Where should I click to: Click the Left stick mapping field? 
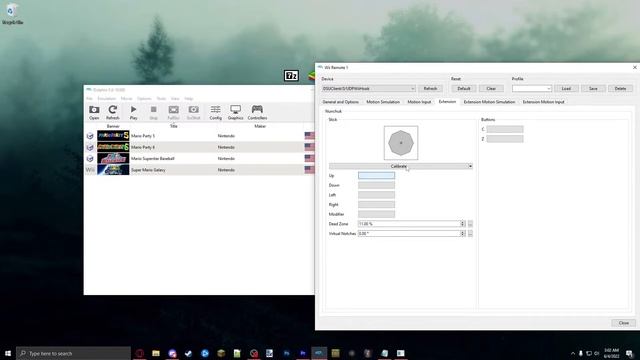click(376, 195)
